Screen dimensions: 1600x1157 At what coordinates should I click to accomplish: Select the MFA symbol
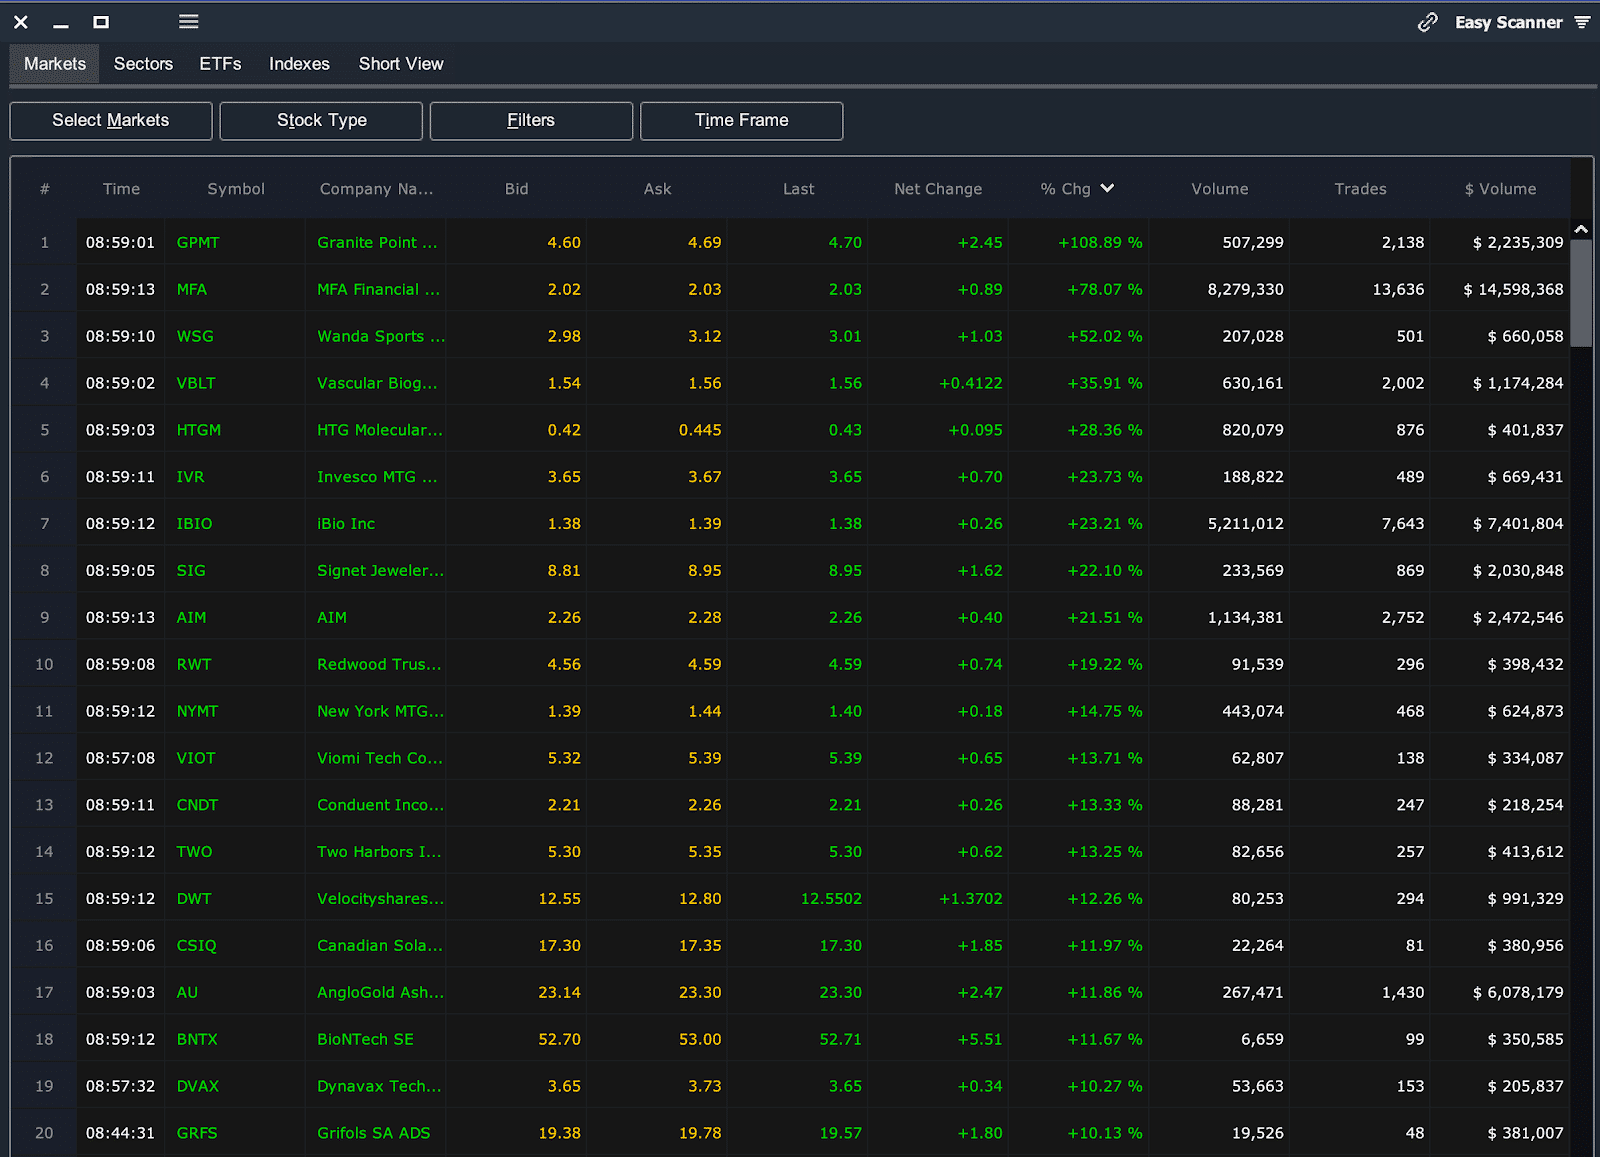pyautogui.click(x=192, y=290)
